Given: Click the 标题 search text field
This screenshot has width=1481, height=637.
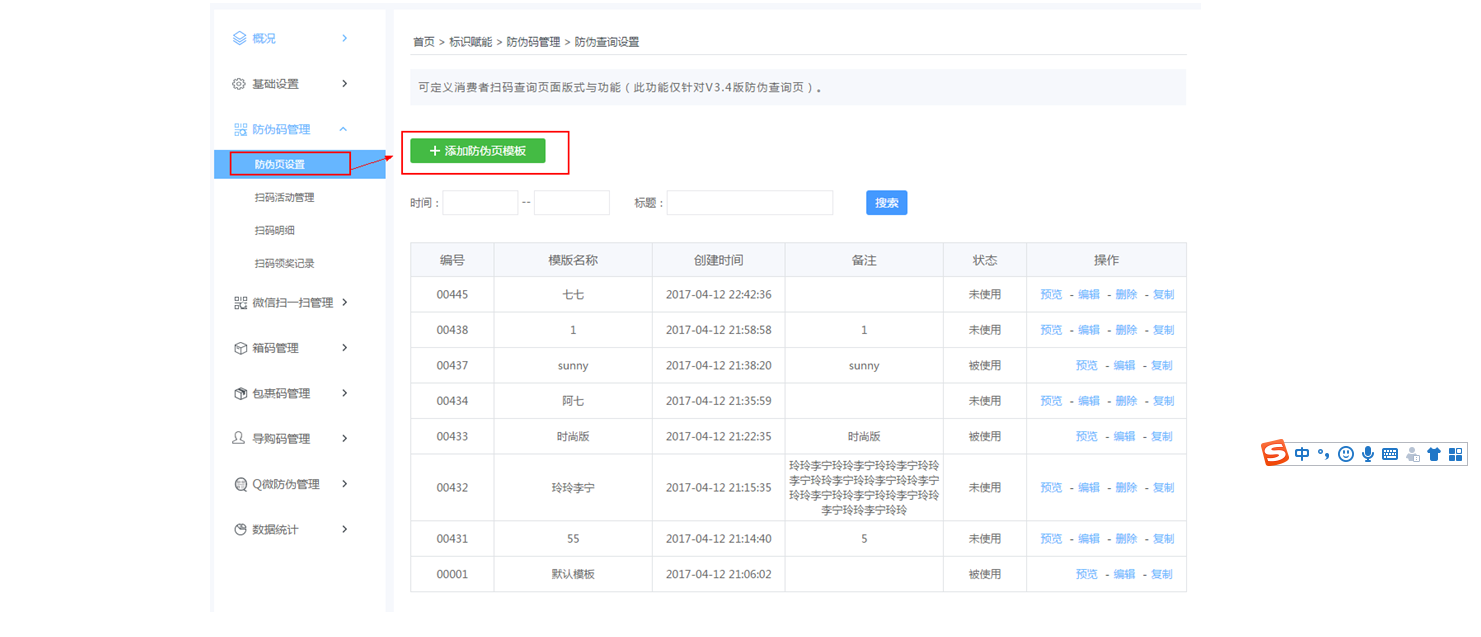Looking at the screenshot, I should pyautogui.click(x=749, y=203).
